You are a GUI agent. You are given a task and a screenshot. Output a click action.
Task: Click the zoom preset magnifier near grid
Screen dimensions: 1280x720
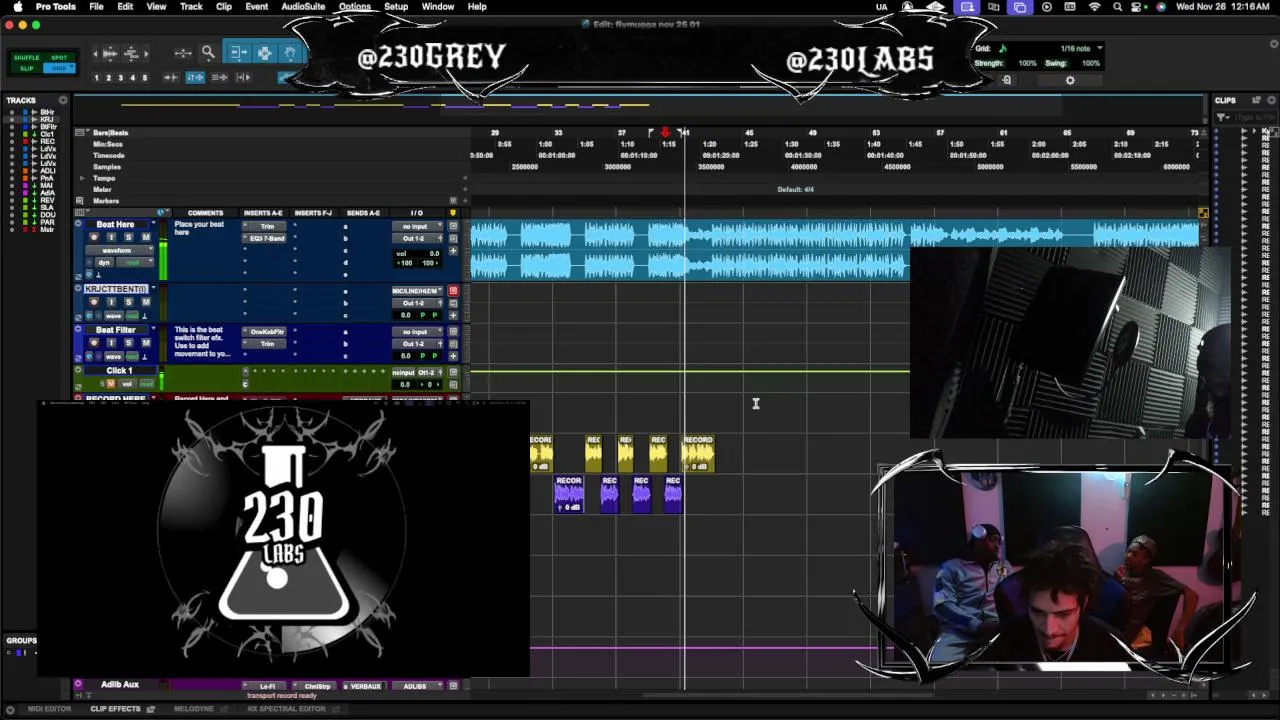coord(1007,80)
